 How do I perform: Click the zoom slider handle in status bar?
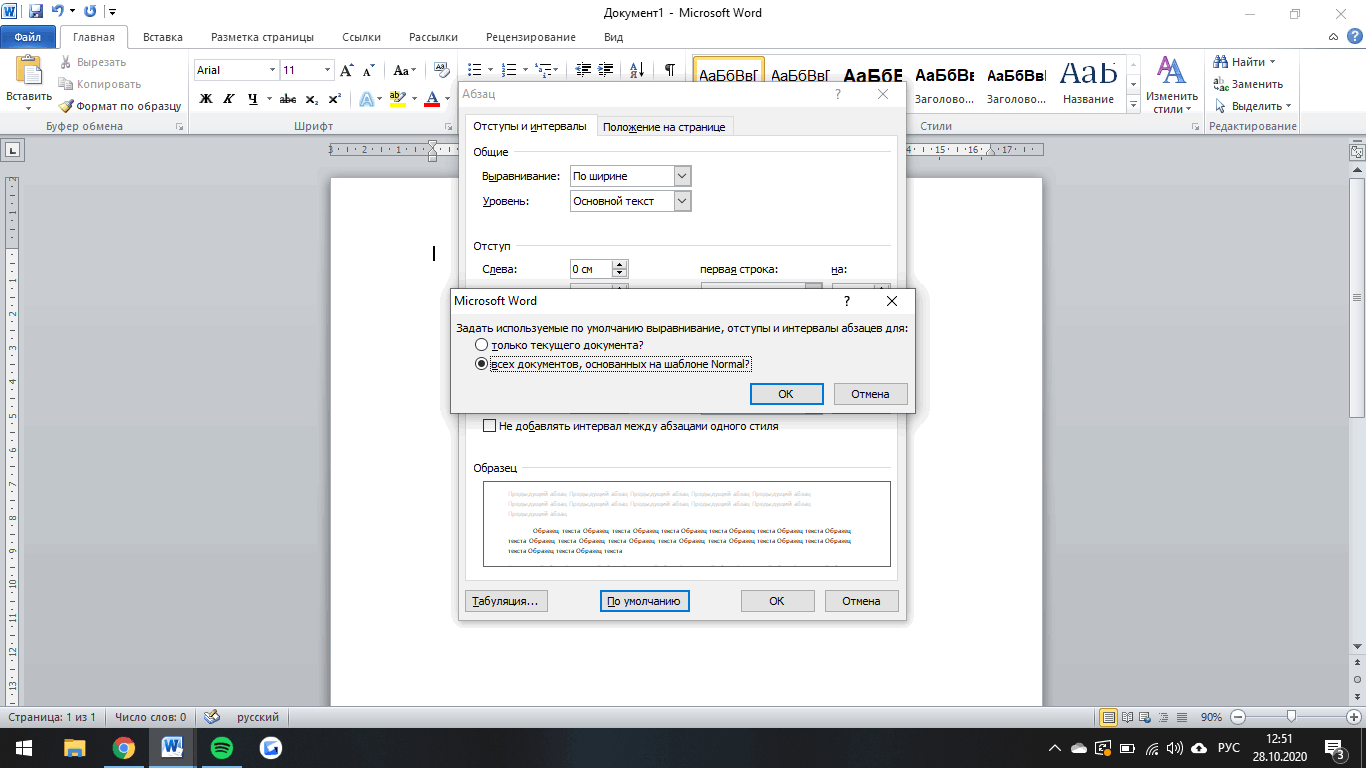pyautogui.click(x=1292, y=717)
